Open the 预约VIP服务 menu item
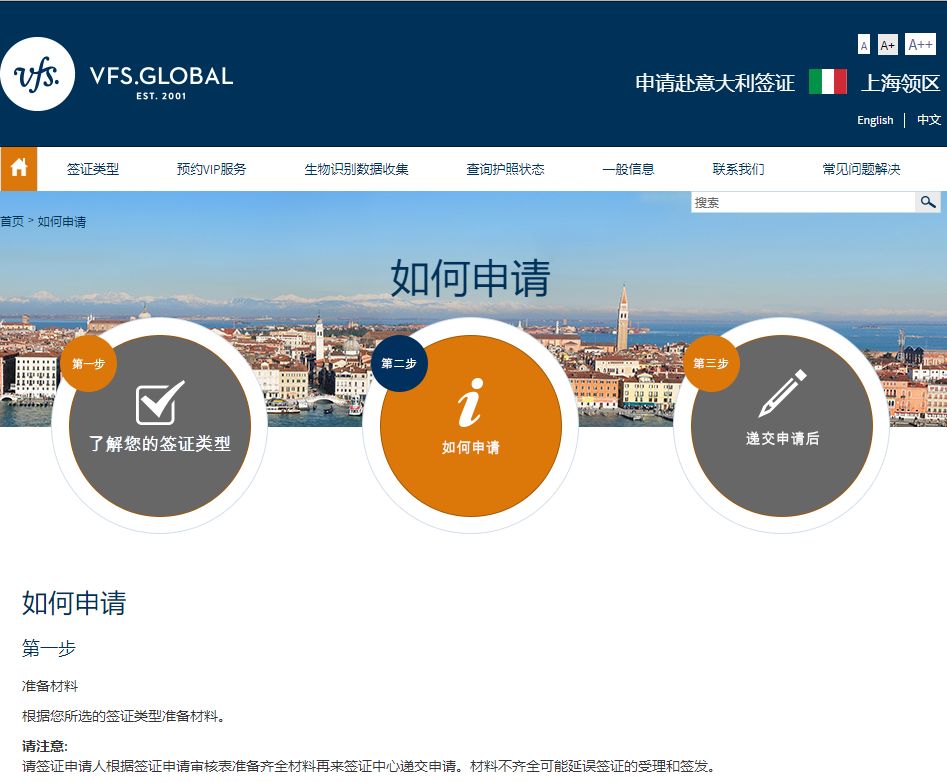This screenshot has width=947, height=782. (x=211, y=169)
